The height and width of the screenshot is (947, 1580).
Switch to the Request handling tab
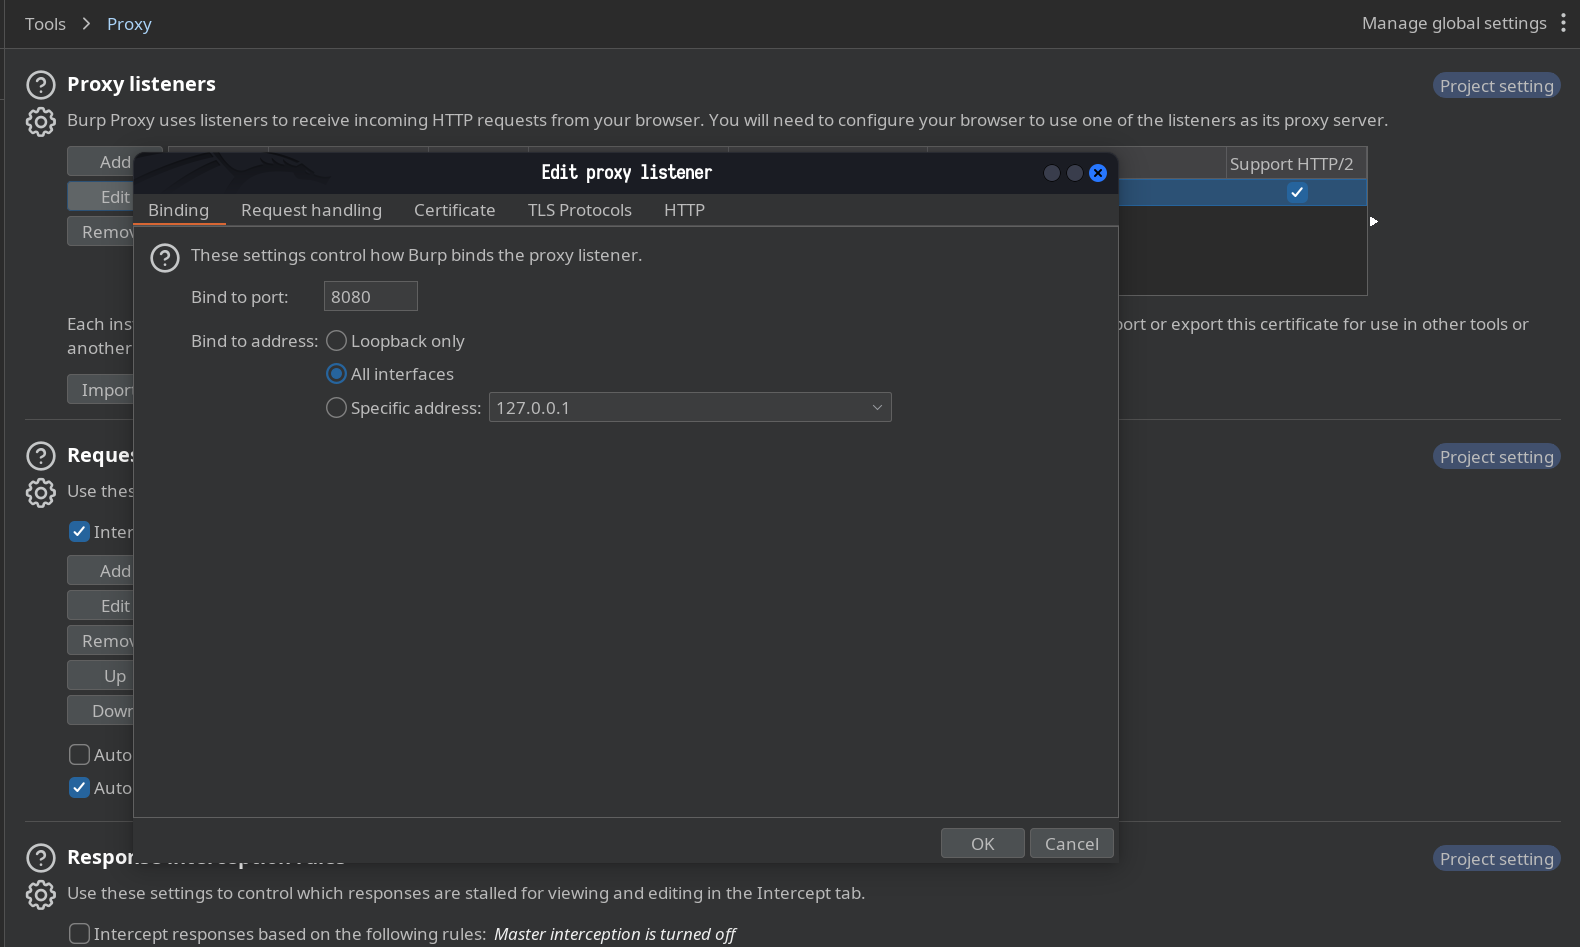(311, 210)
